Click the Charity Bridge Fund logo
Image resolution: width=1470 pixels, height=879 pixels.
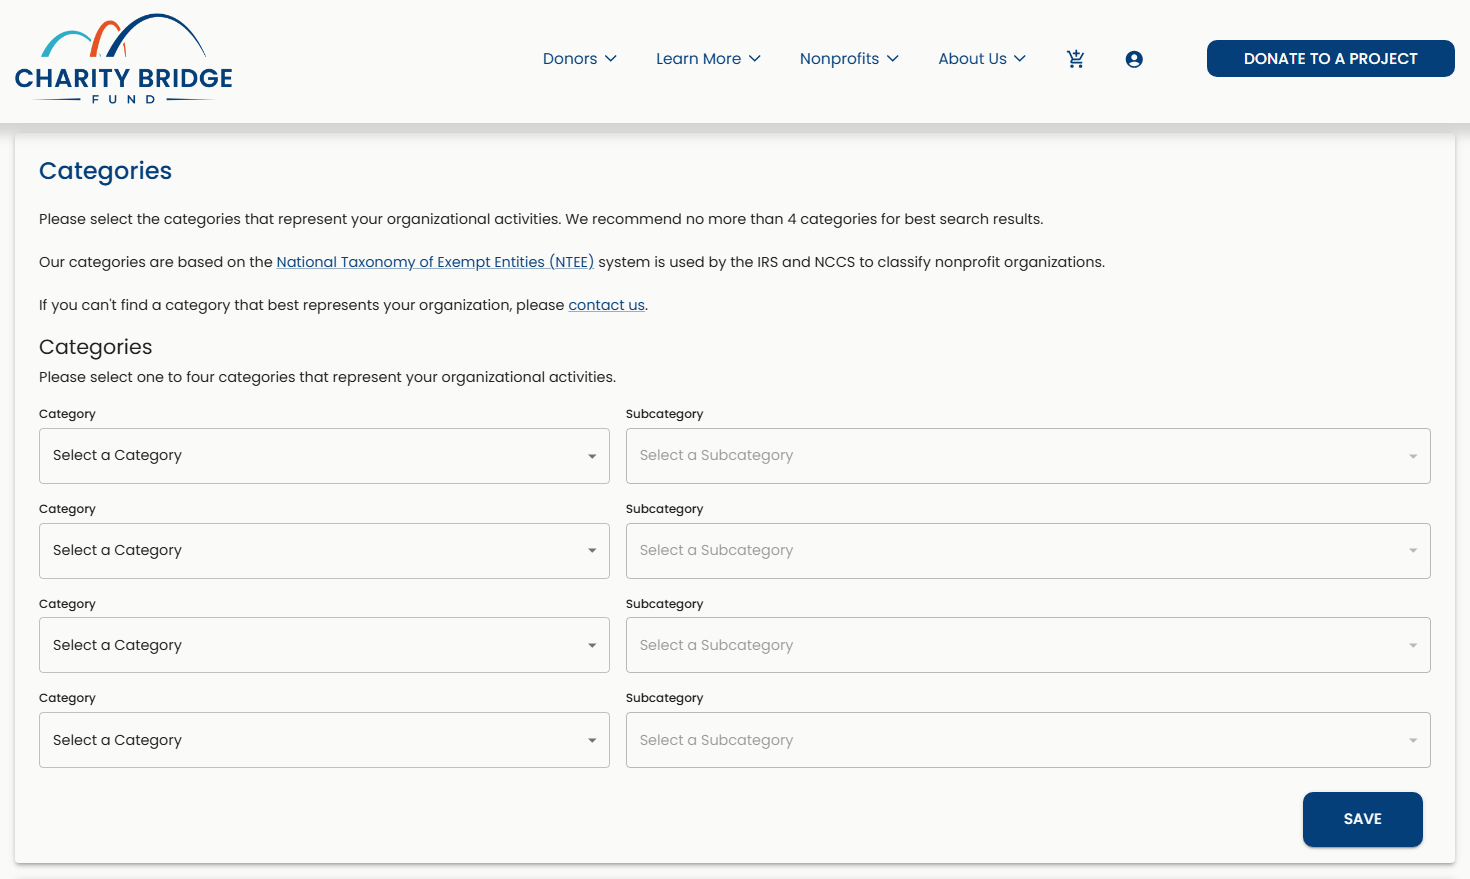click(x=124, y=59)
